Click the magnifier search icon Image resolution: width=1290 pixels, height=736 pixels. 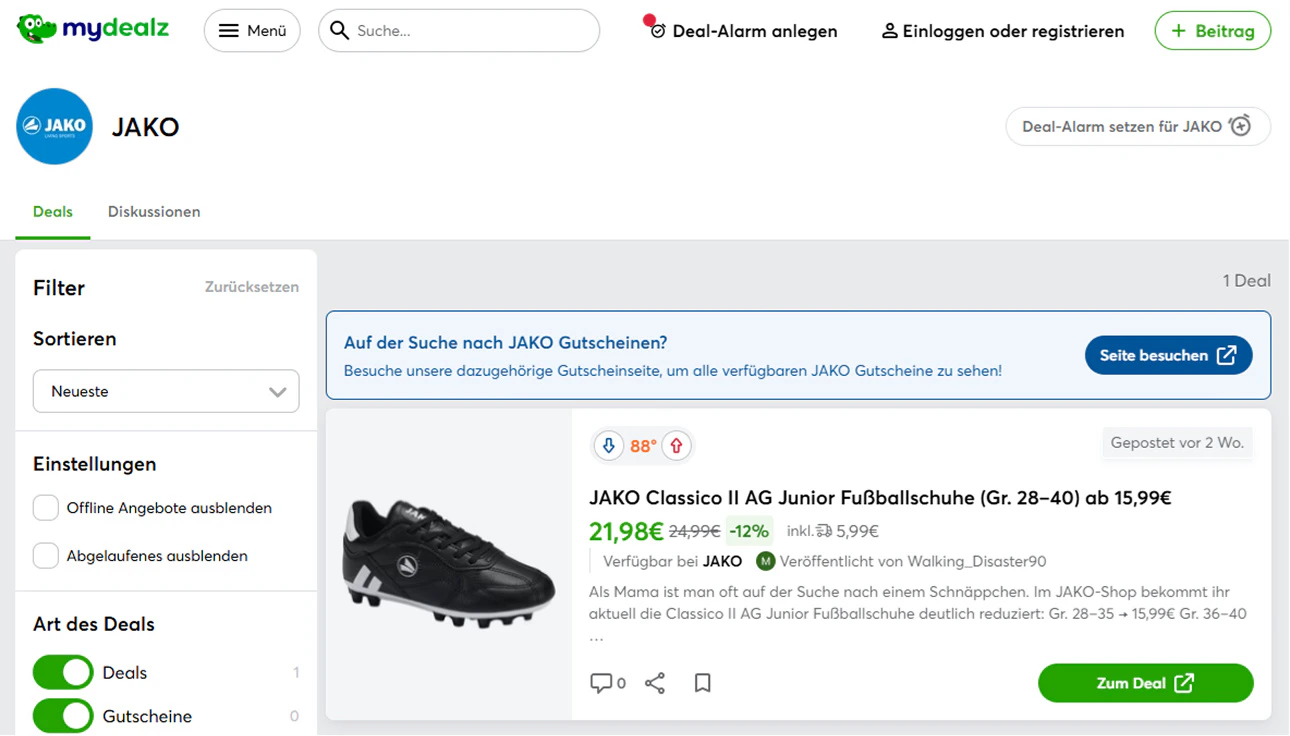tap(340, 31)
